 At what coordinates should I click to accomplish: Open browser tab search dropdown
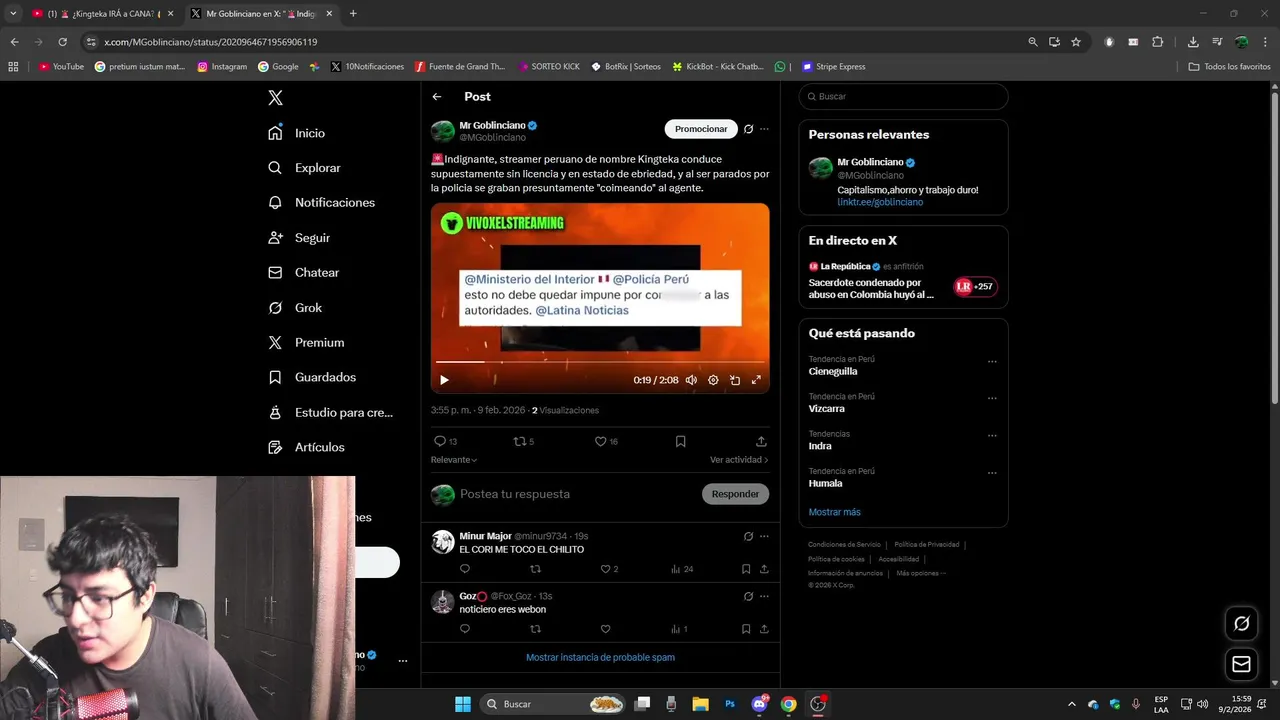coord(13,13)
